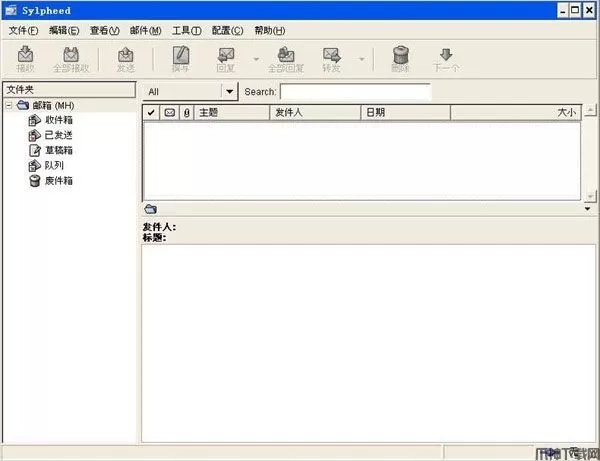Open the dropdown arrow next to 转发
This screenshot has height=461, width=600.
[x=362, y=59]
